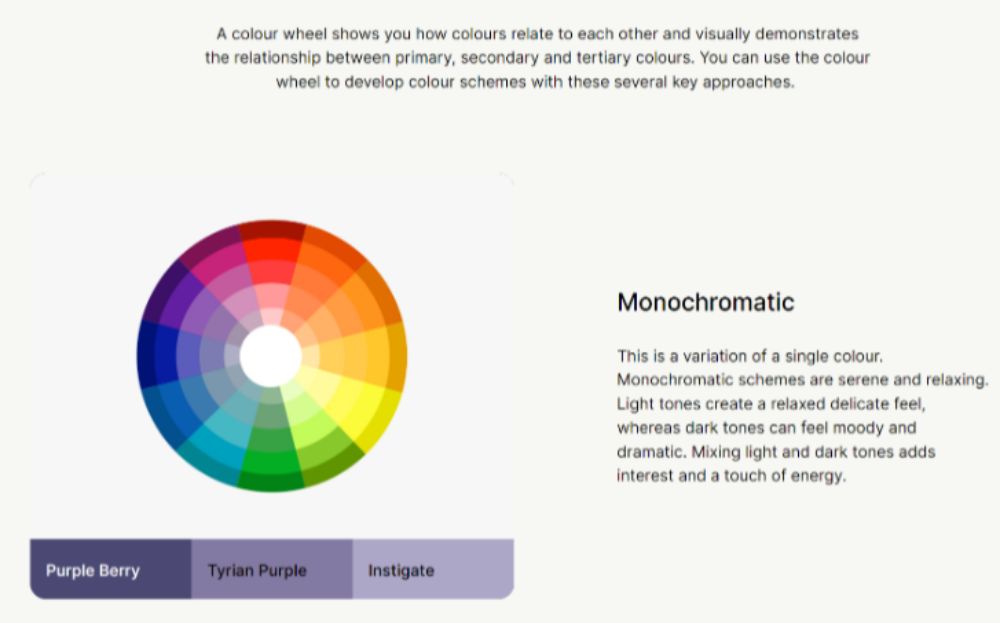
Task: Pick the royal blue outer segment below navy
Action: [x=162, y=418]
